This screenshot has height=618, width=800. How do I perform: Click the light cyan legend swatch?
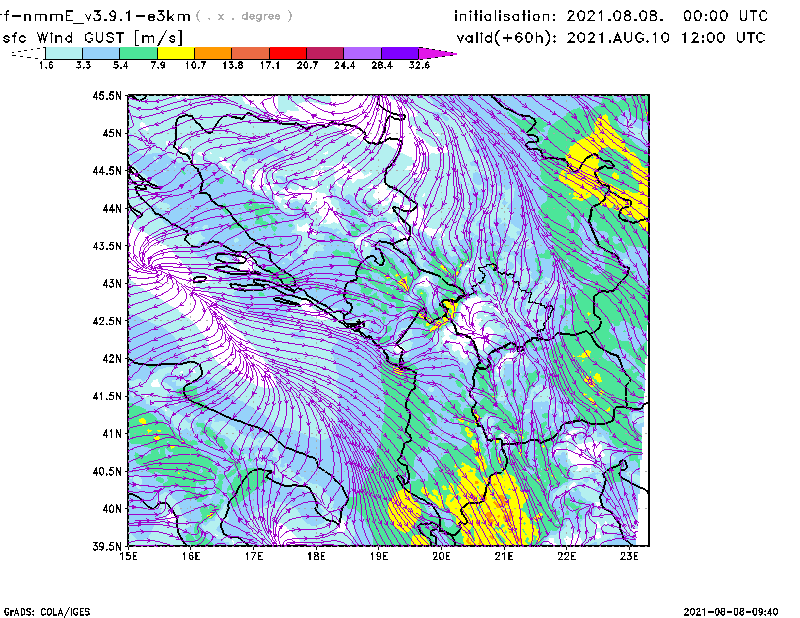pyautogui.click(x=64, y=53)
